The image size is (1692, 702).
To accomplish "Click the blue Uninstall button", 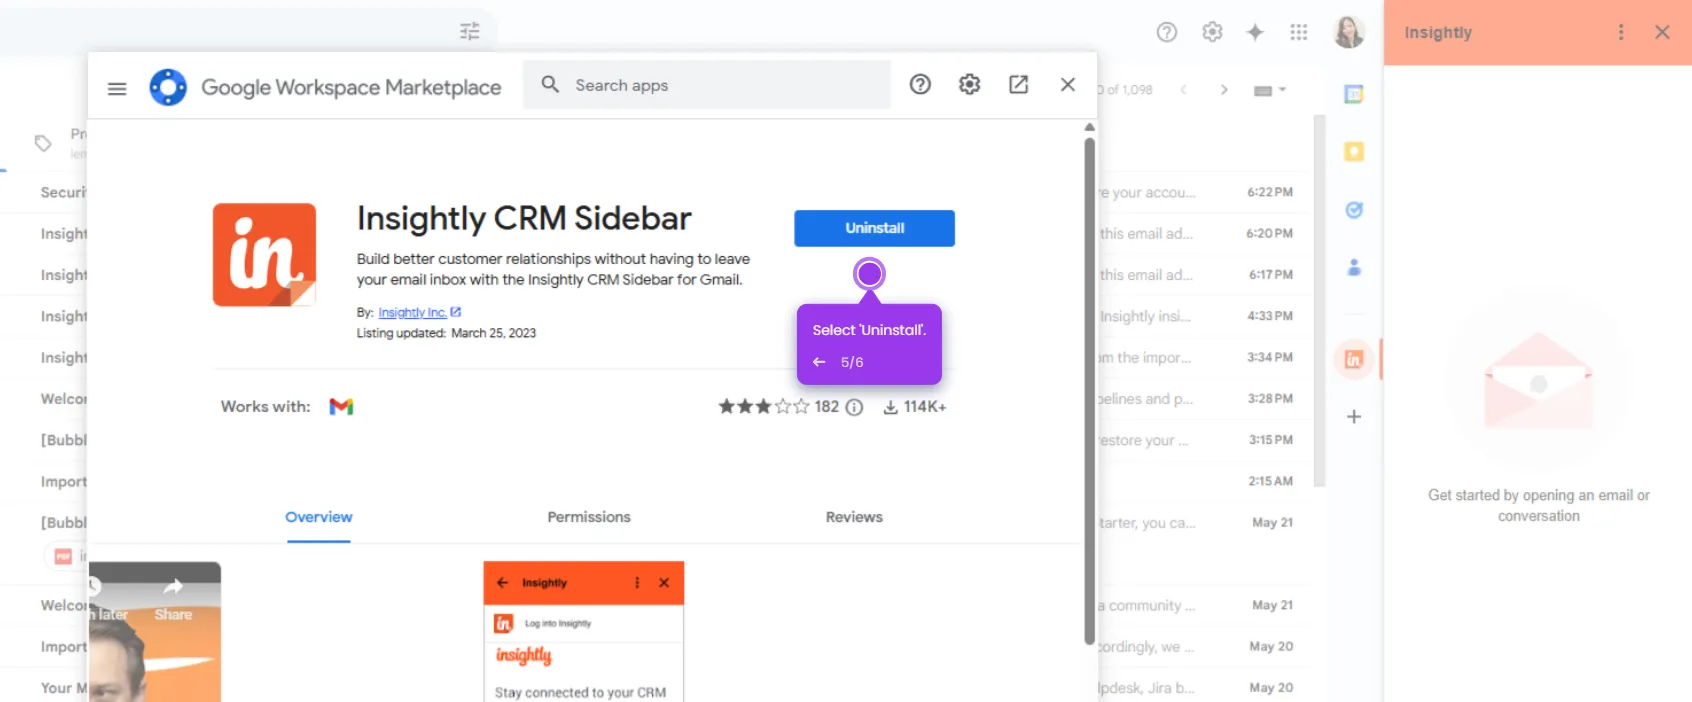I will click(874, 228).
